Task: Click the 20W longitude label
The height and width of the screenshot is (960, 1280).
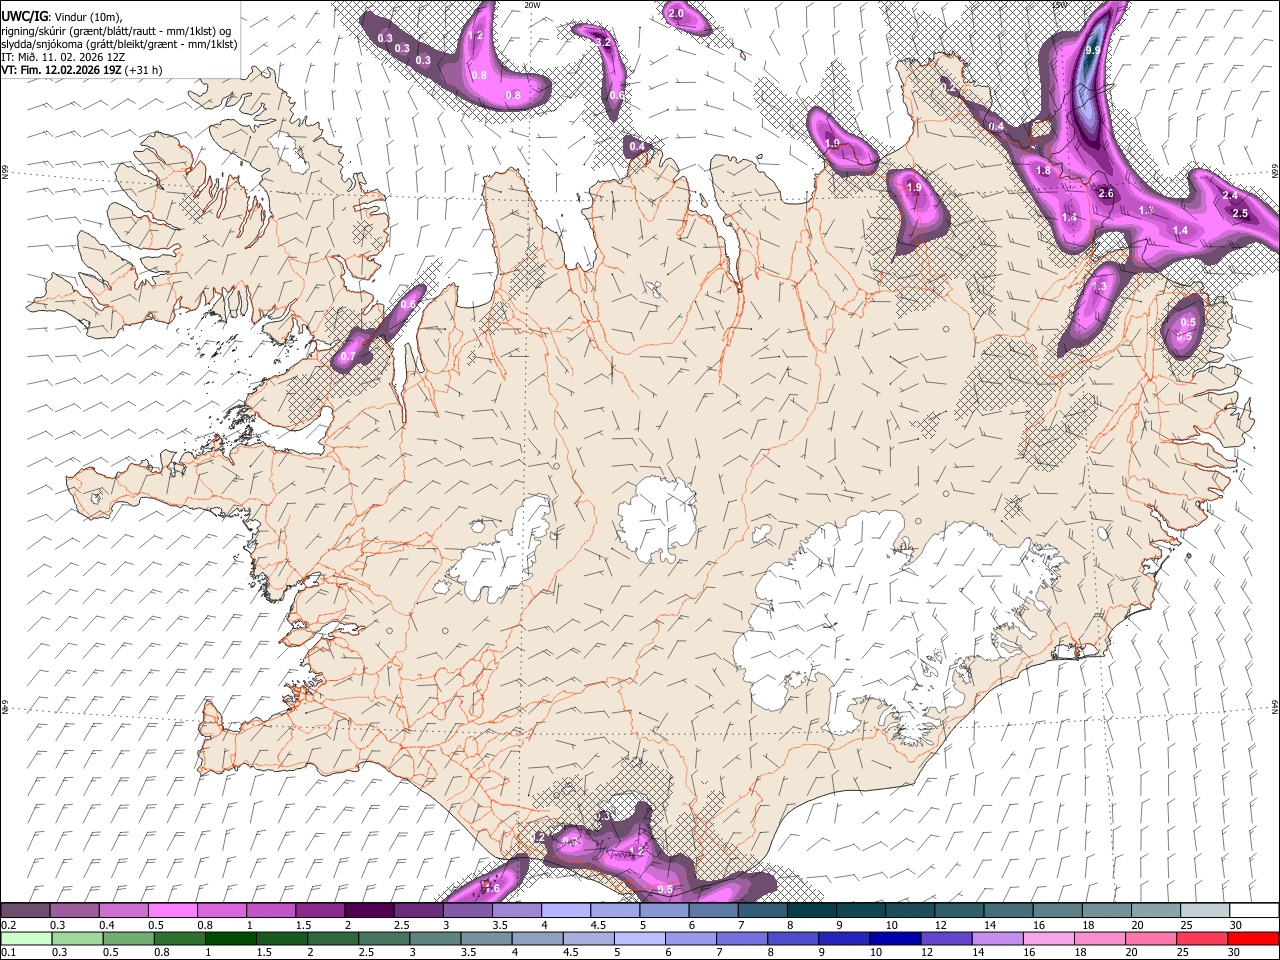Action: tap(532, 5)
